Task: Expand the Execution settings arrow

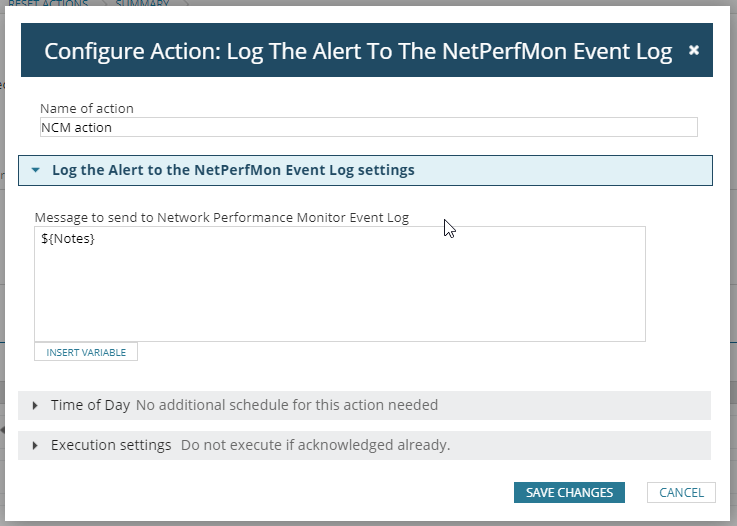Action: tap(35, 445)
